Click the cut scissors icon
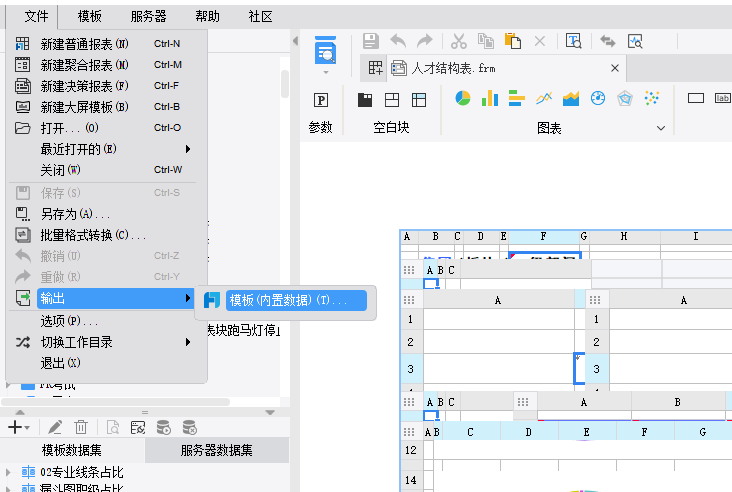The height and width of the screenshot is (492, 732). (458, 42)
